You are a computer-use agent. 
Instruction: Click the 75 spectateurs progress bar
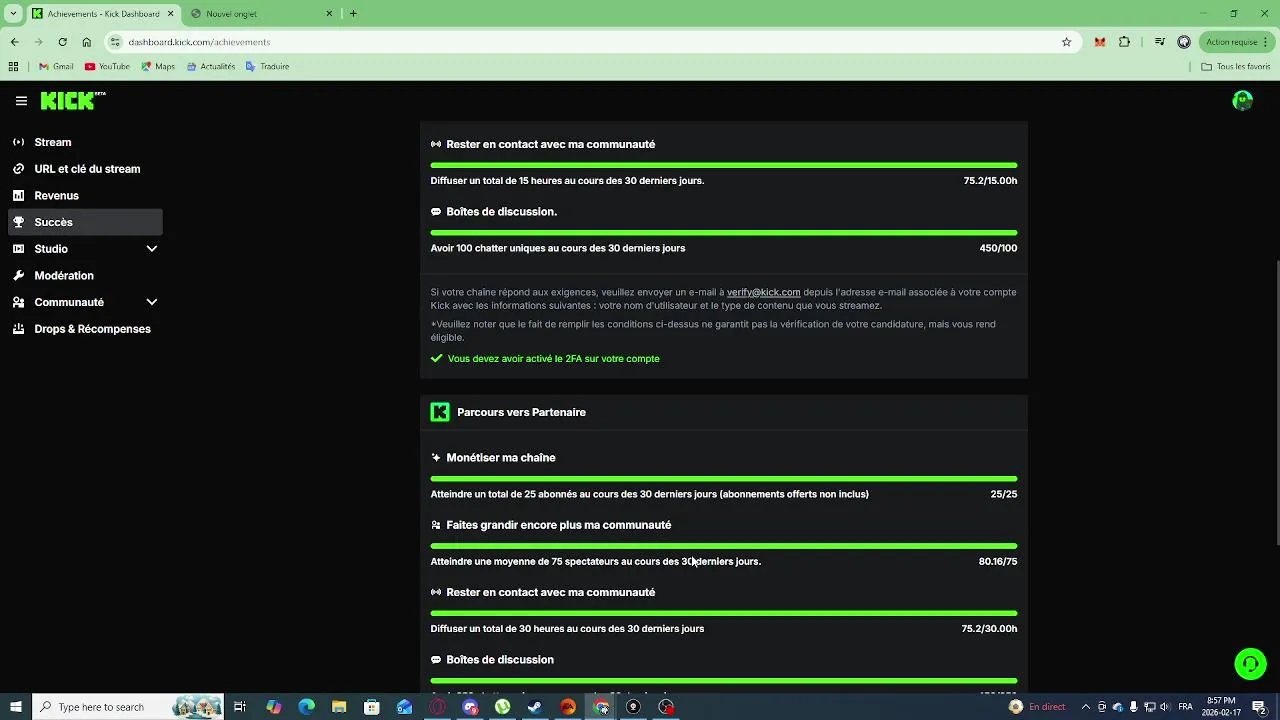[x=724, y=546]
